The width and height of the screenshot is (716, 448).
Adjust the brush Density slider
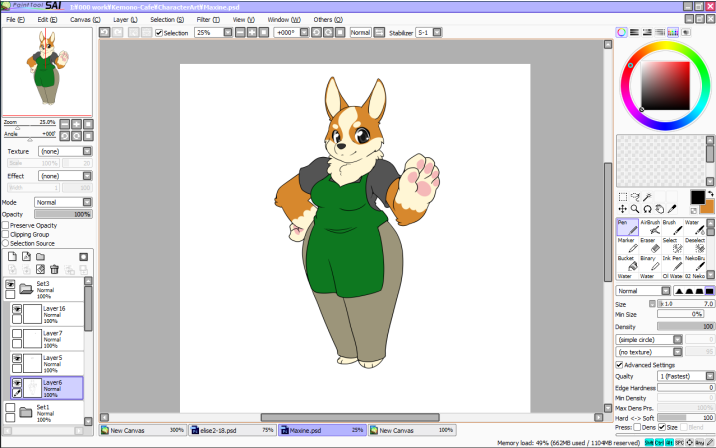coord(686,327)
